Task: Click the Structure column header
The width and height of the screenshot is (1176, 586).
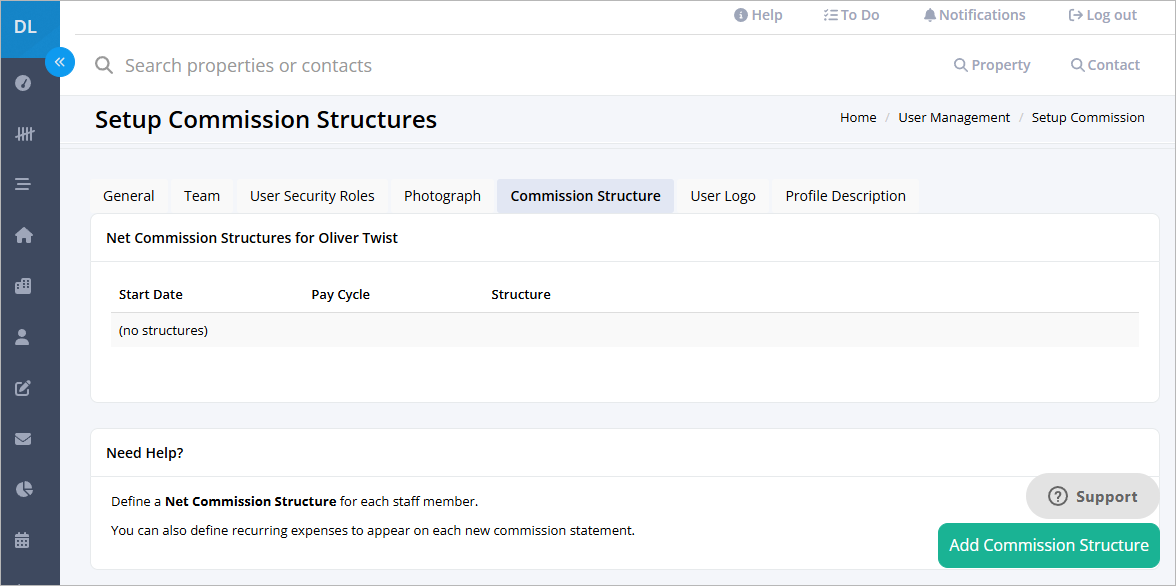Action: 520,294
